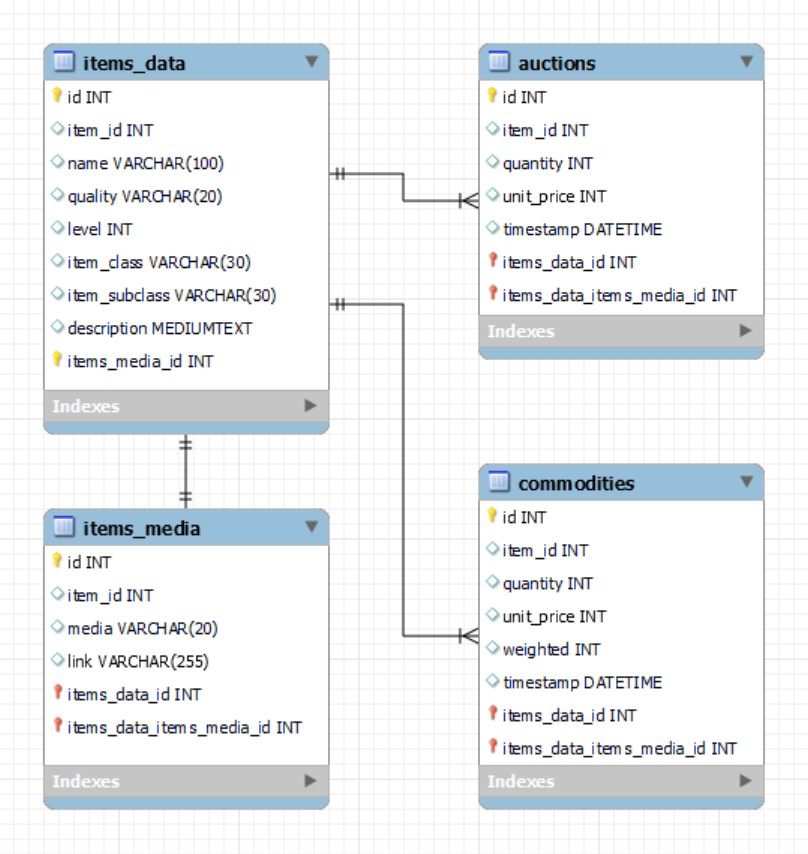The width and height of the screenshot is (808, 854).
Task: Click the diamond icon beside link in items_media
Action: [x=56, y=657]
